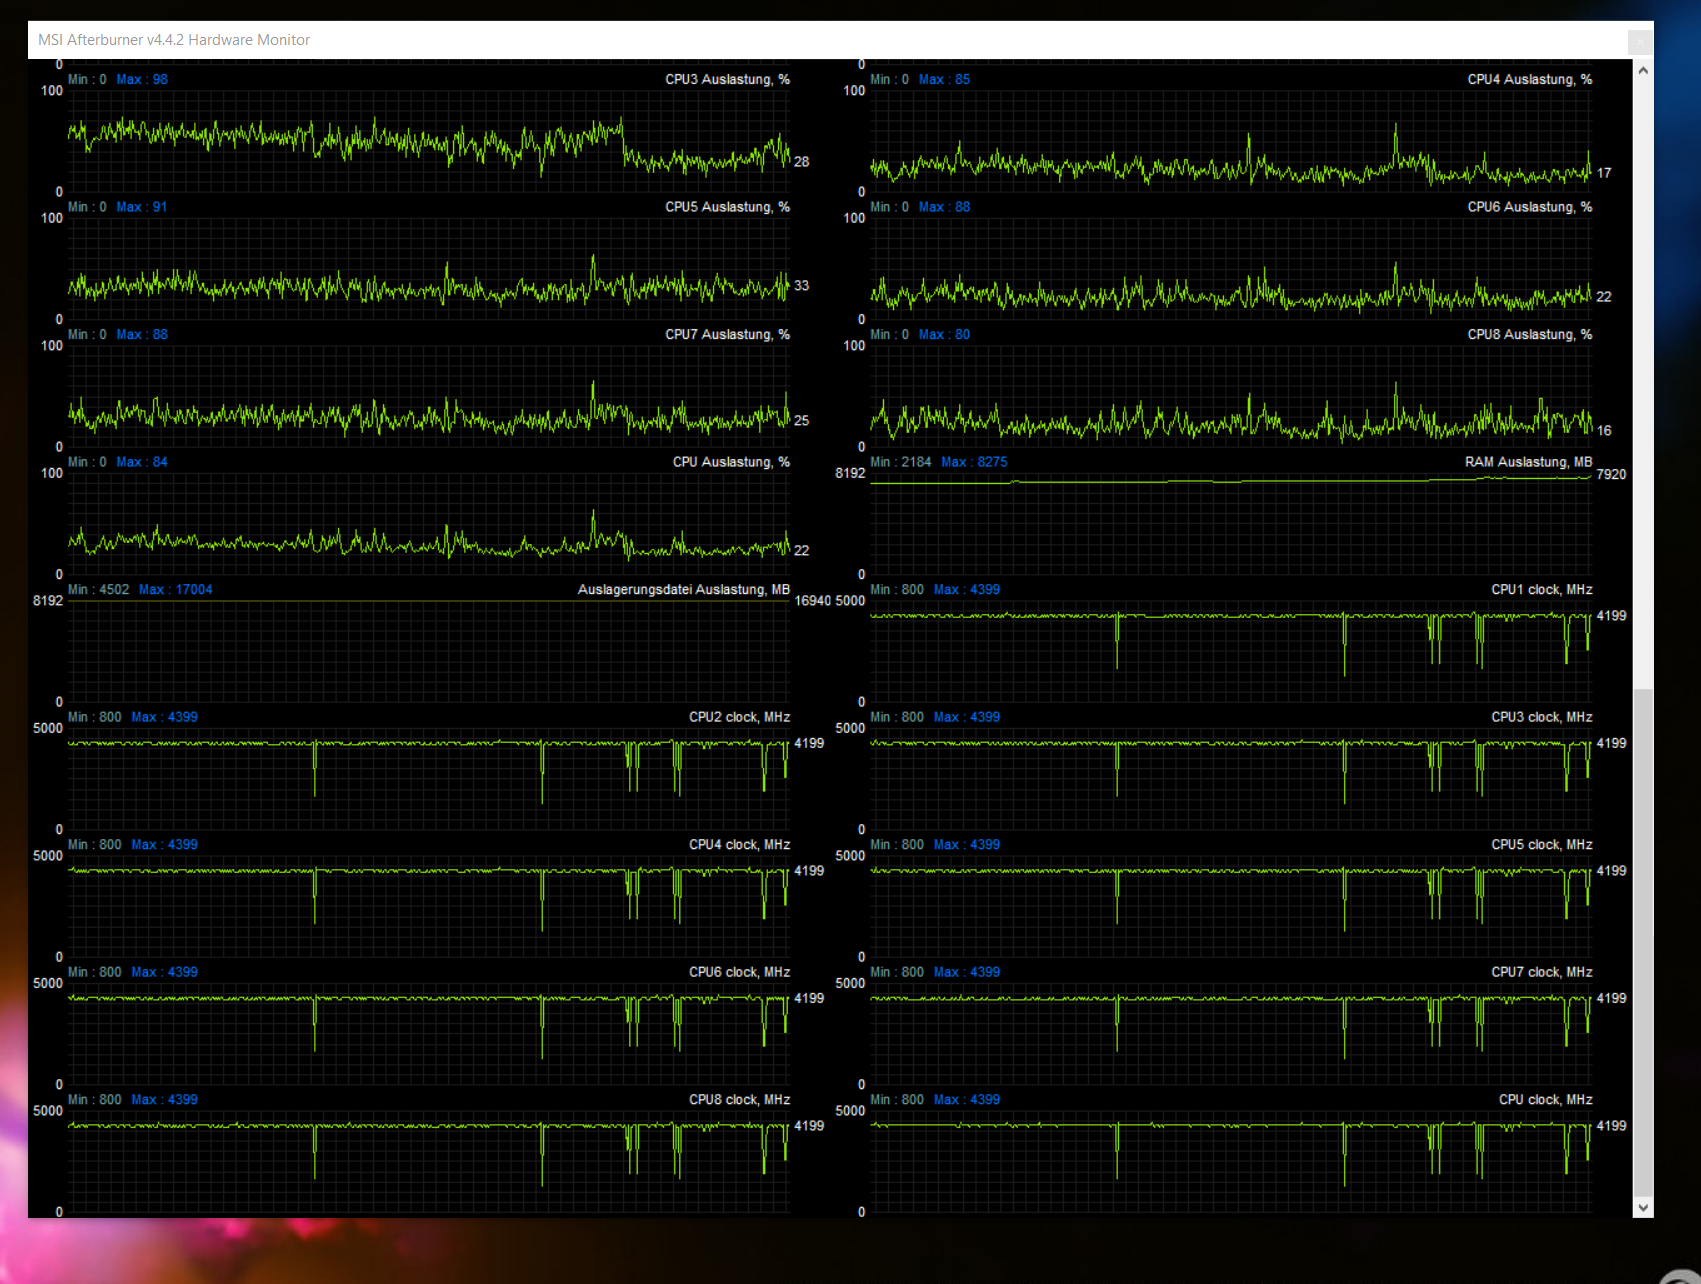The height and width of the screenshot is (1284, 1701).
Task: Click the RAM current value "7920"
Action: (x=1611, y=474)
